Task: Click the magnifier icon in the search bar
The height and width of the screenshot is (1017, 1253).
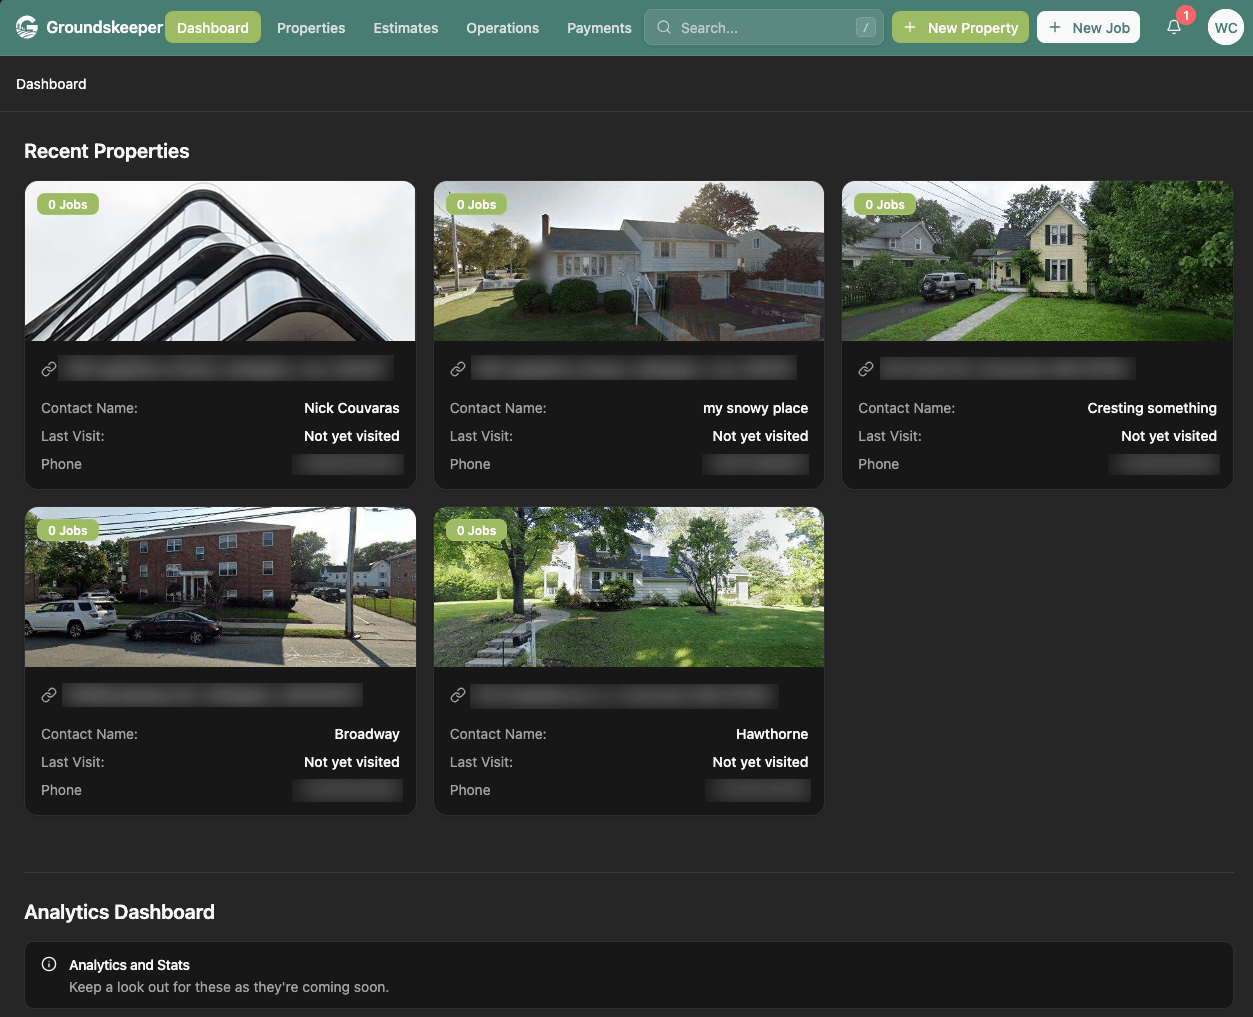Action: point(663,27)
